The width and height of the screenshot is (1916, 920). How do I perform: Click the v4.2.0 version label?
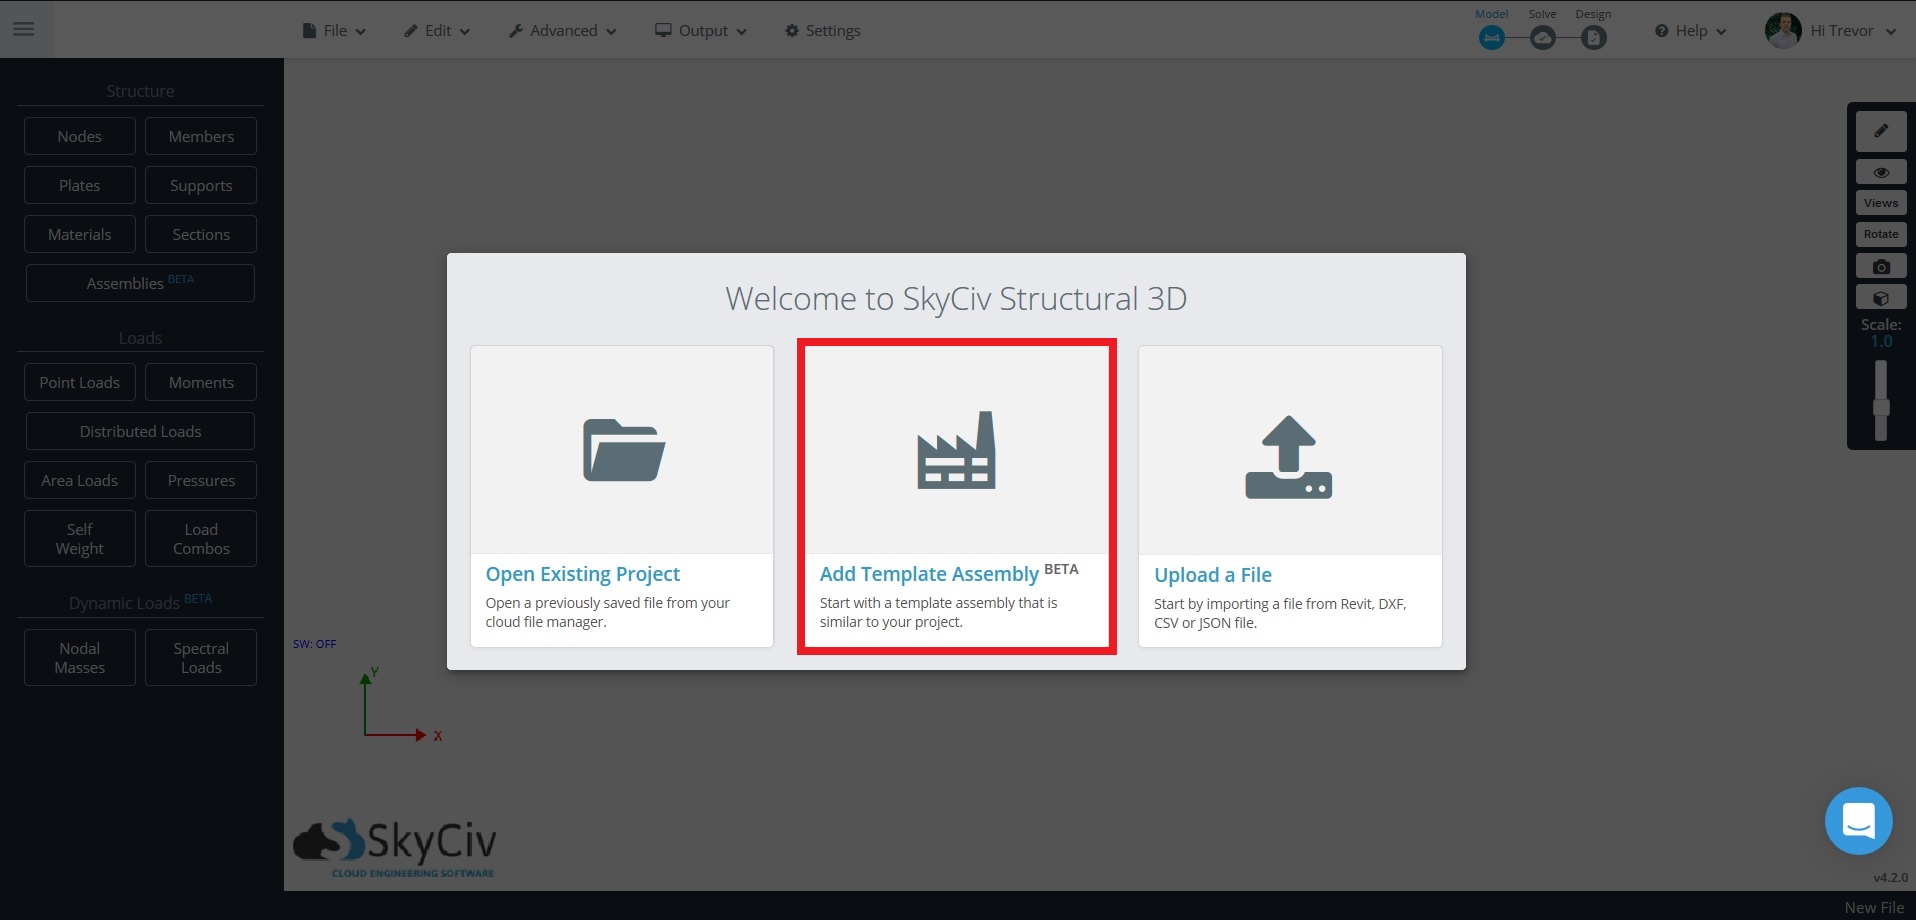(x=1890, y=878)
